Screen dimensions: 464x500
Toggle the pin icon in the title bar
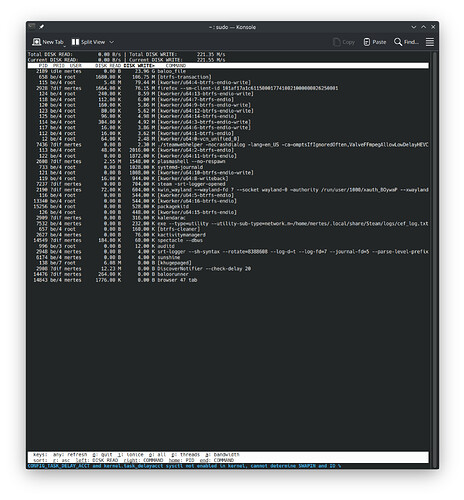click(41, 27)
